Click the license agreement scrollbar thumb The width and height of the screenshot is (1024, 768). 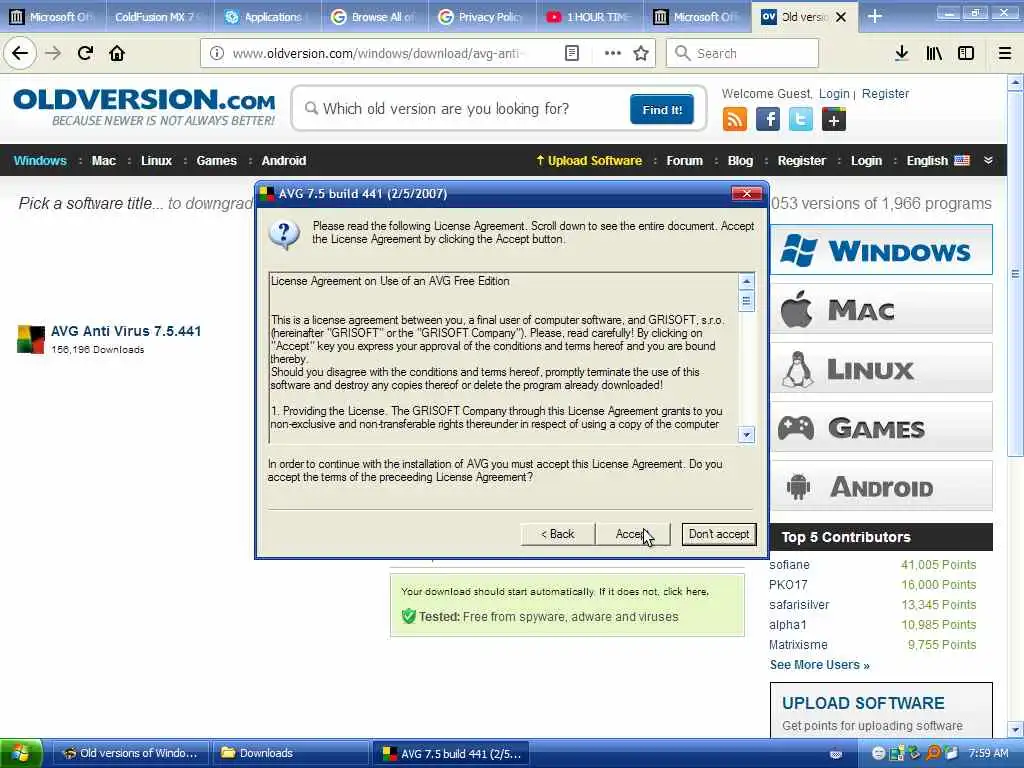coord(746,301)
